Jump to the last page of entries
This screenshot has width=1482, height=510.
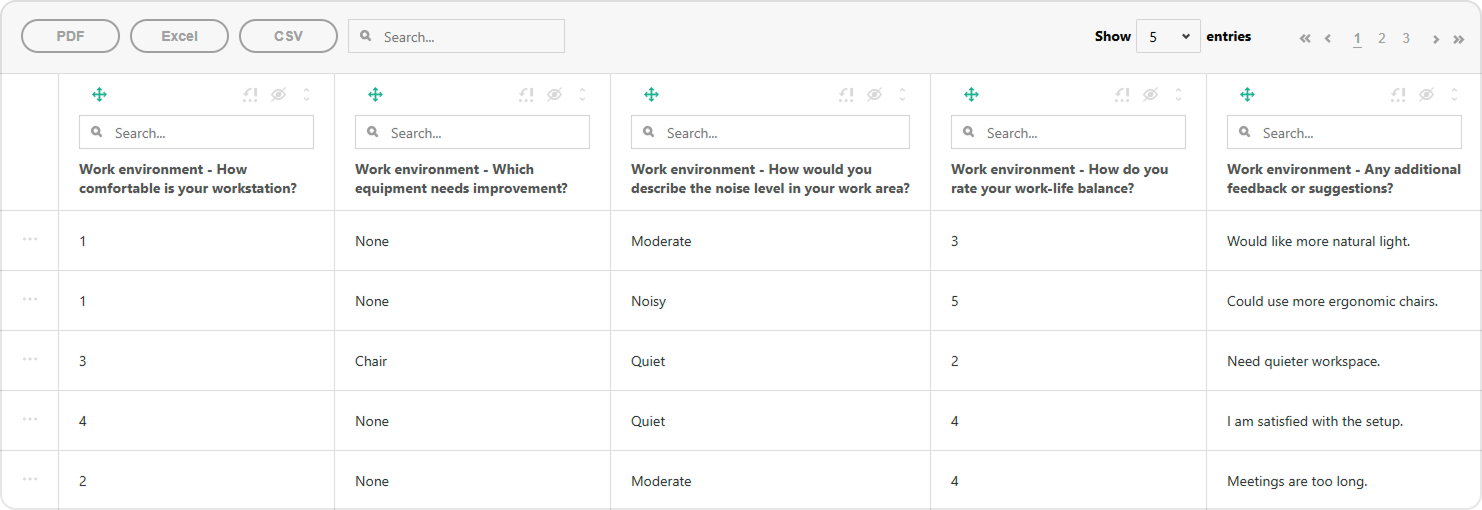[x=1458, y=39]
